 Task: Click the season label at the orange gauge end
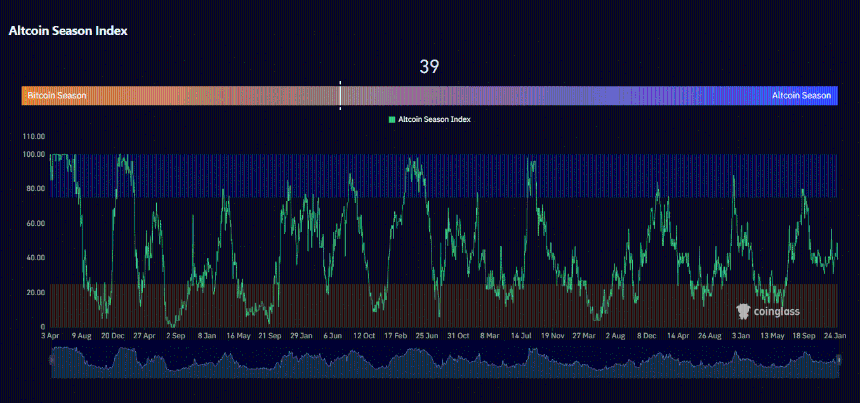coord(57,96)
